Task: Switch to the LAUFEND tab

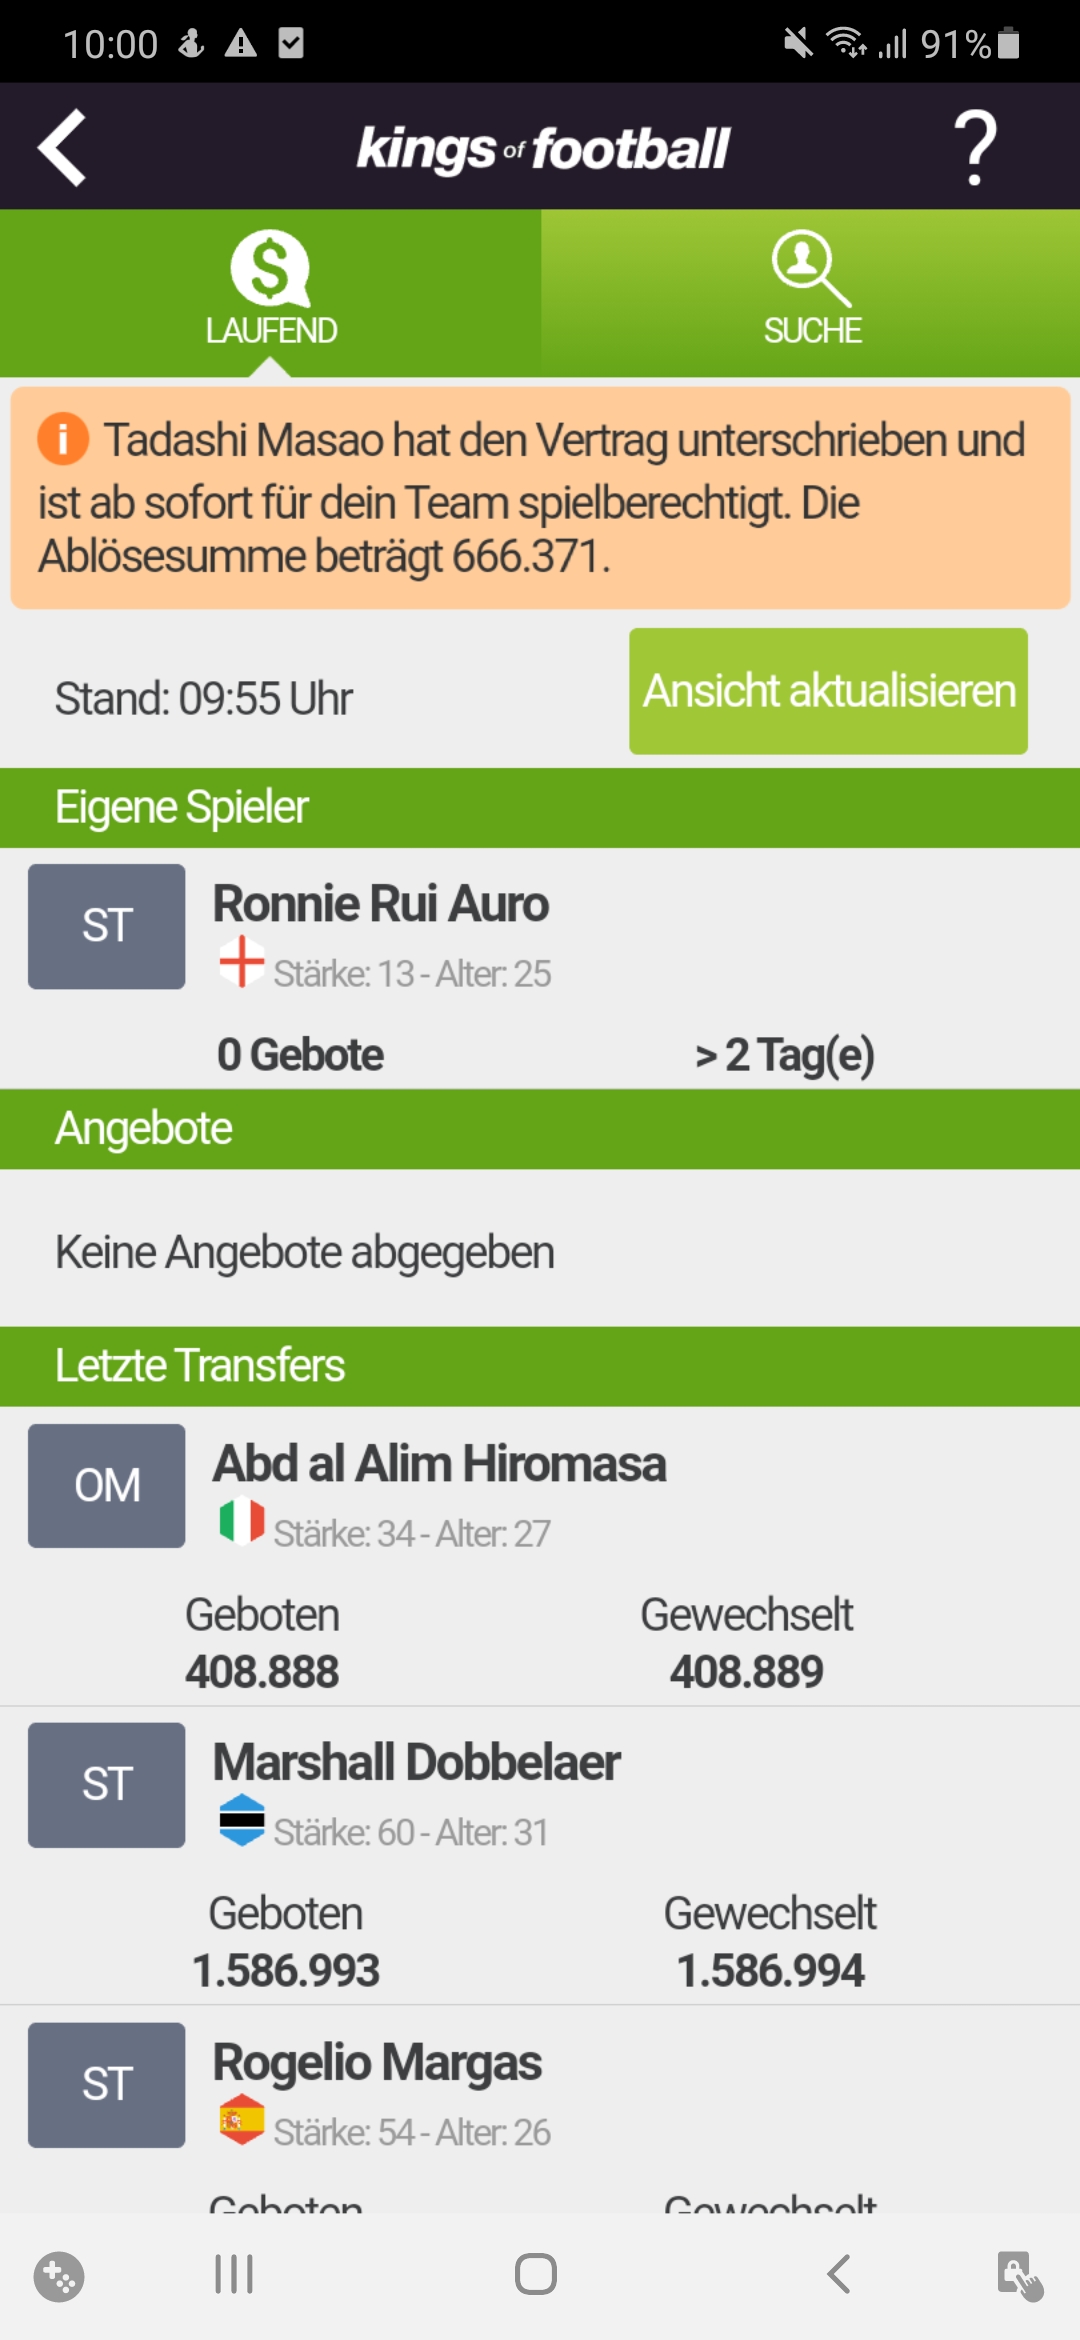Action: tap(271, 292)
